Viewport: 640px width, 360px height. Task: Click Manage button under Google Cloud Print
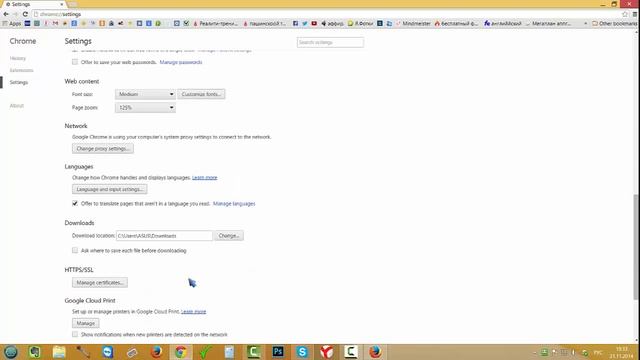coord(86,323)
